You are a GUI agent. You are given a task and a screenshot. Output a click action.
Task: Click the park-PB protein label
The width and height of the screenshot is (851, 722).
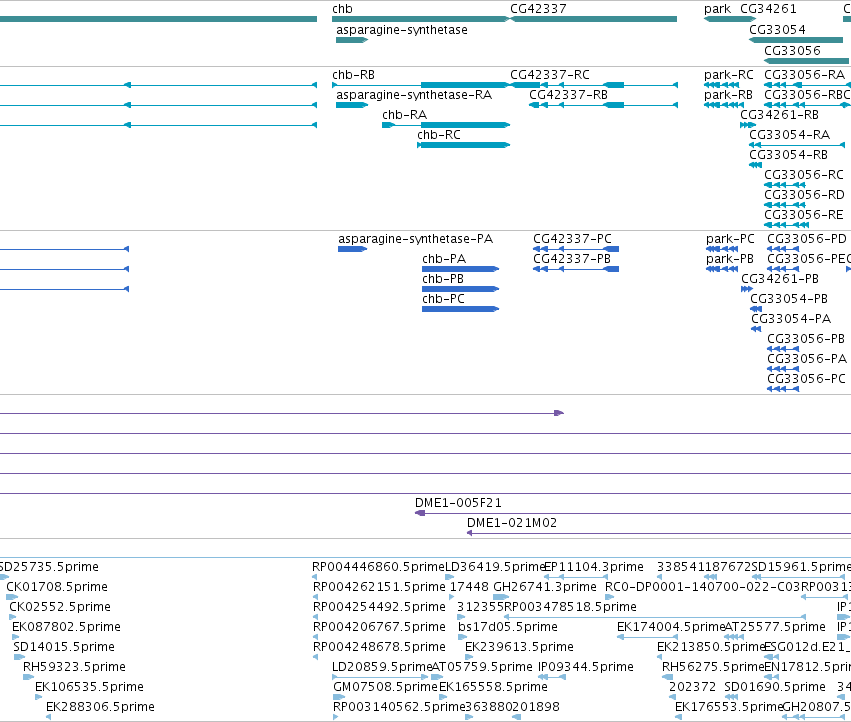[x=729, y=259]
